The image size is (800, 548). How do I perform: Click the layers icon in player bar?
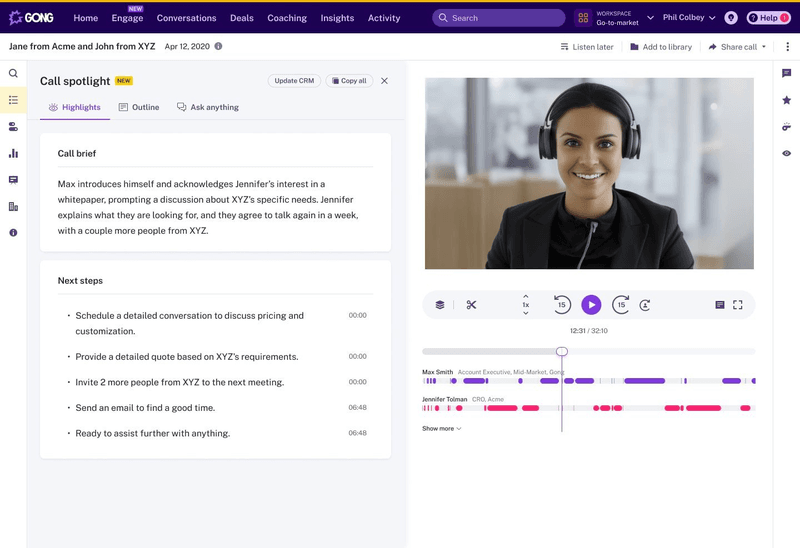(440, 305)
